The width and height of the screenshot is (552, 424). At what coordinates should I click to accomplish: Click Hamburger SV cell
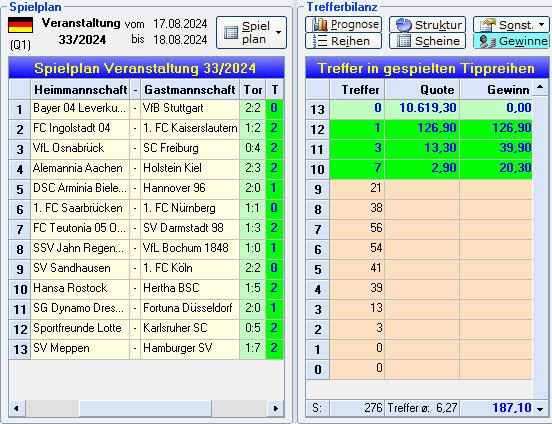(x=190, y=349)
